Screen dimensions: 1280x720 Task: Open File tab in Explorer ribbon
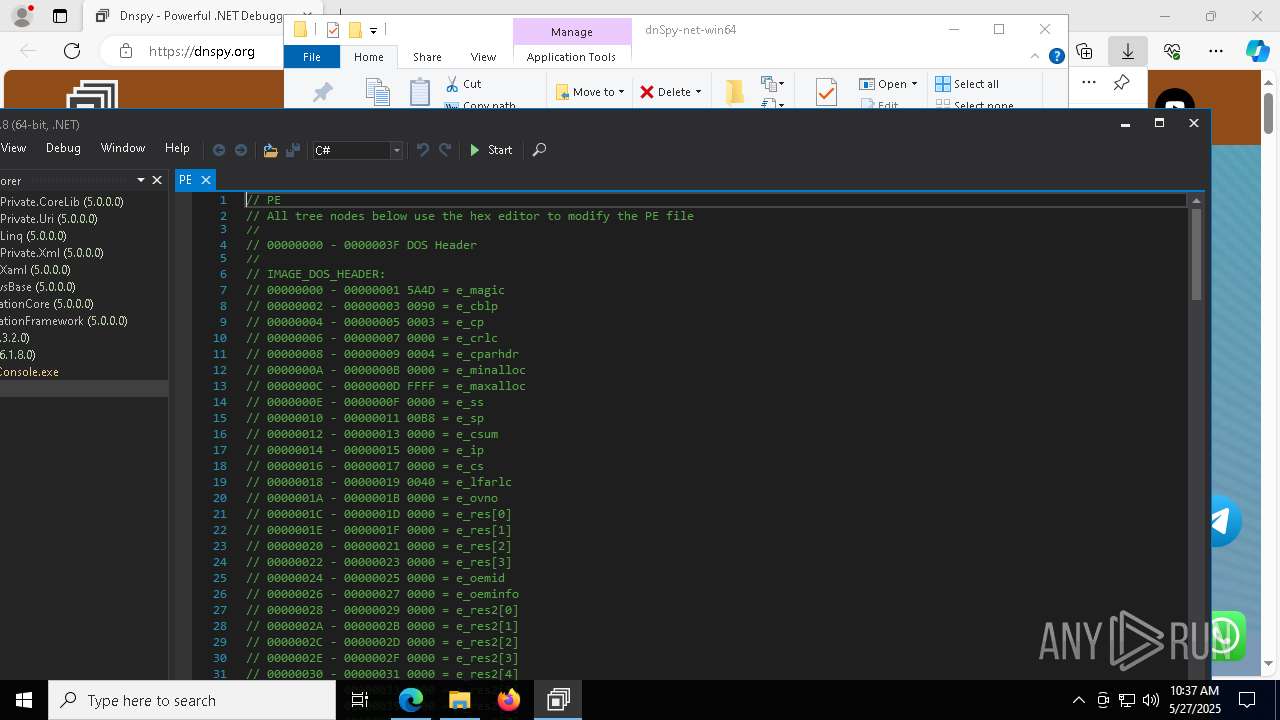[312, 57]
